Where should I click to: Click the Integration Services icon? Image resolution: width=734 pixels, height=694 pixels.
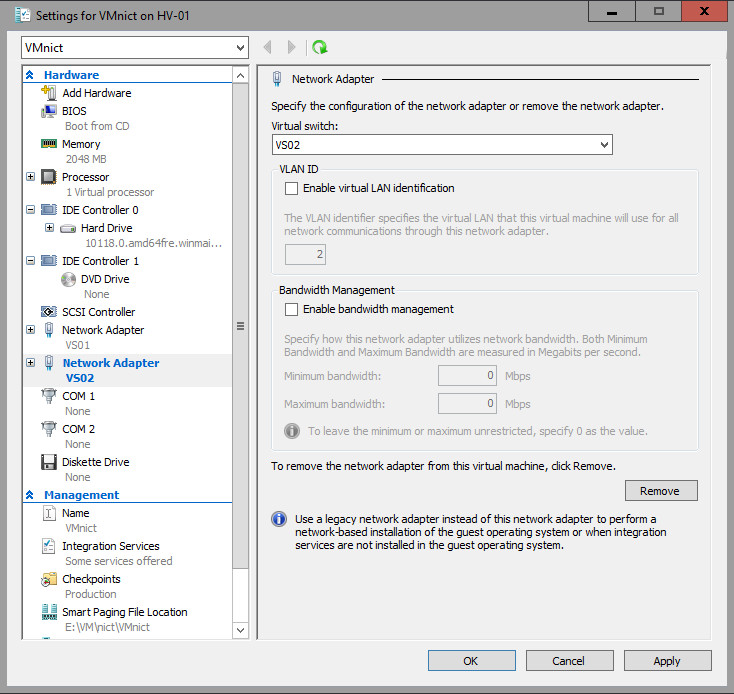coord(49,546)
